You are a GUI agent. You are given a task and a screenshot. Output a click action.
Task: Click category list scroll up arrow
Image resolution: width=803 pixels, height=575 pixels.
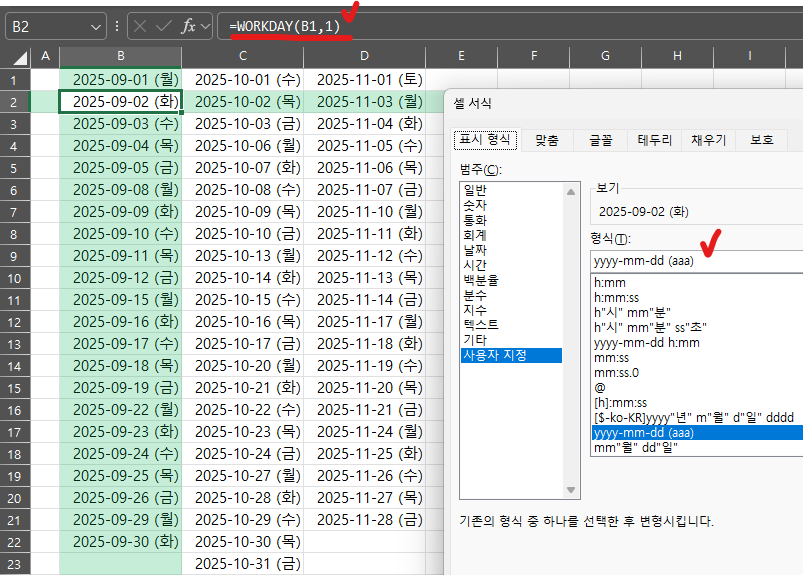coord(571,192)
